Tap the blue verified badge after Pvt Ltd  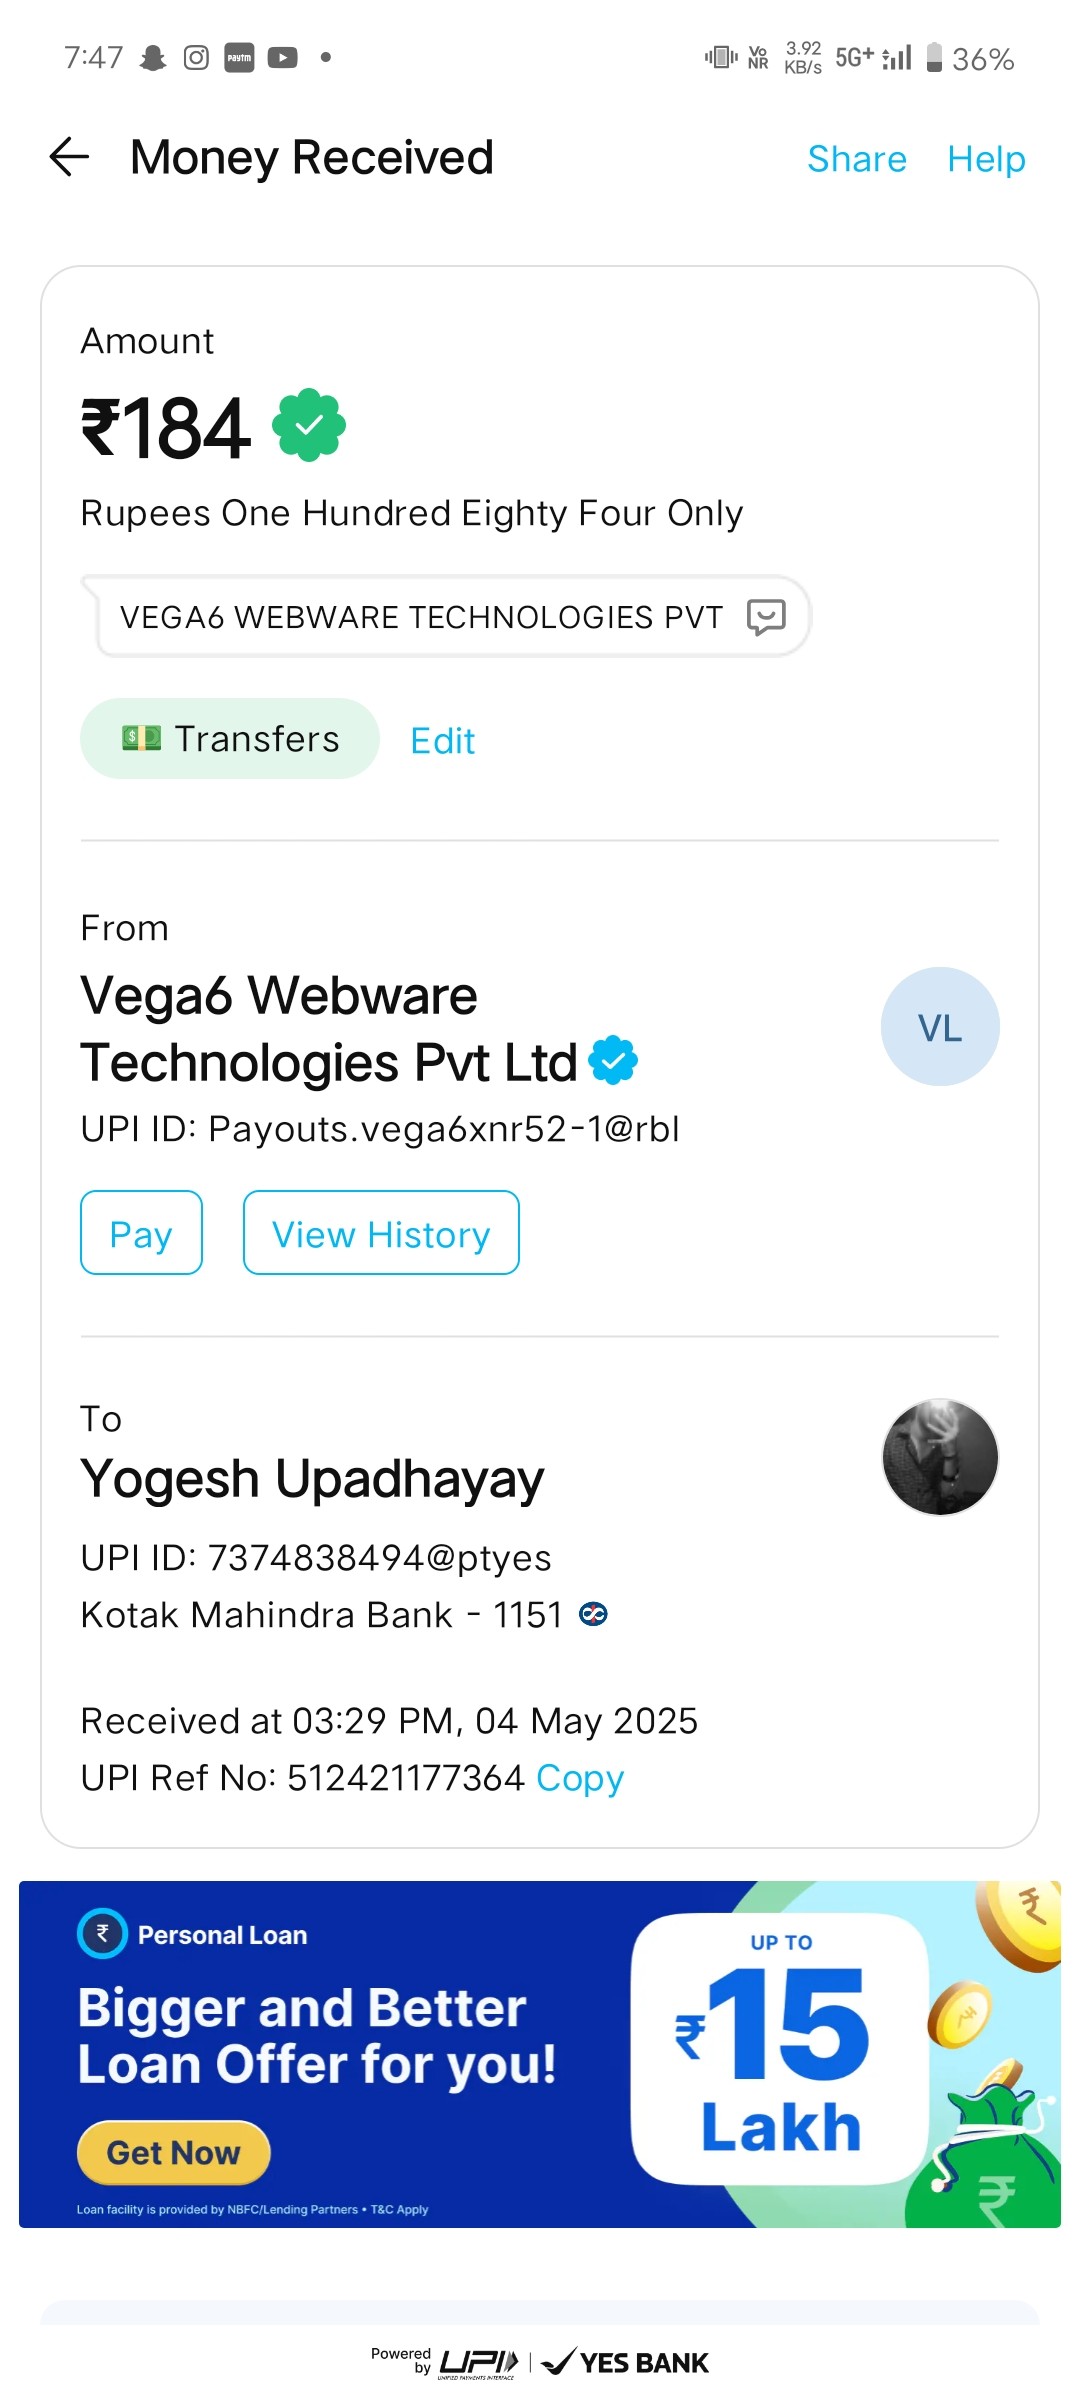[613, 1061]
